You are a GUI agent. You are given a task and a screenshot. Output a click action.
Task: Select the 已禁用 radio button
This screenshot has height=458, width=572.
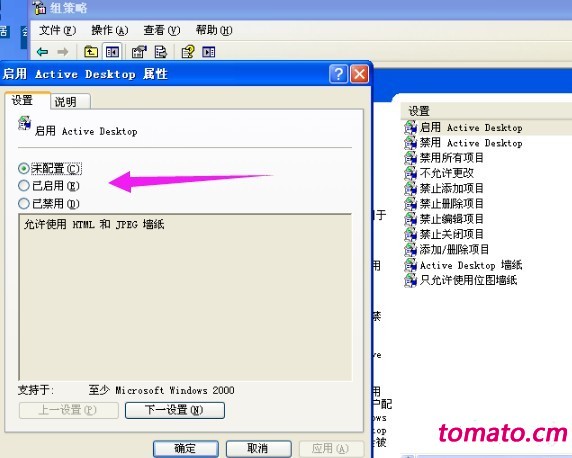[x=24, y=203]
